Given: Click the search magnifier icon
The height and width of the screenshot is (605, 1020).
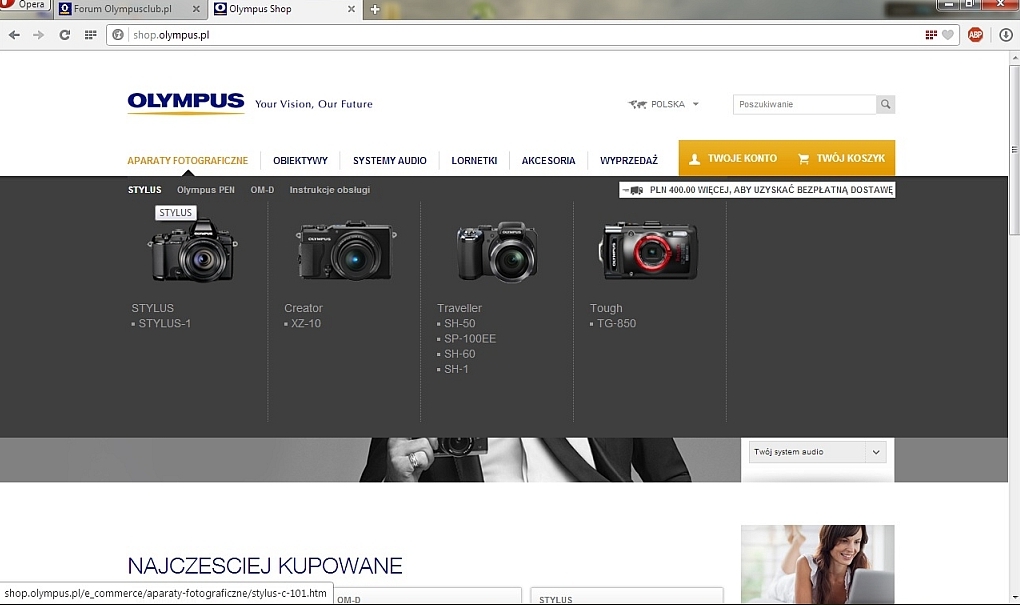Looking at the screenshot, I should [x=886, y=105].
